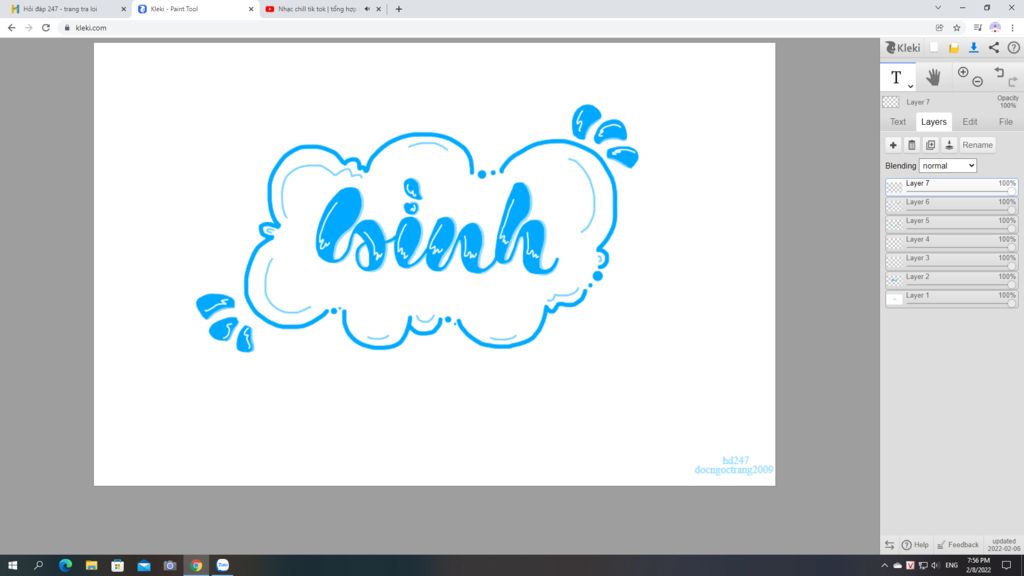1024x576 pixels.
Task: Select the Text tool in Kleki
Action: (895, 77)
